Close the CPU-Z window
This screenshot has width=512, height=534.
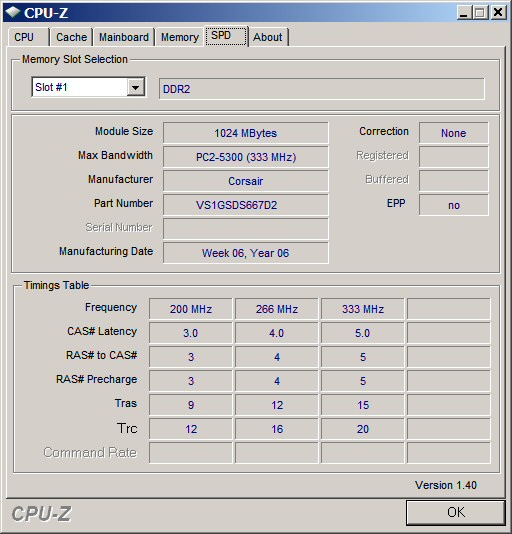[498, 13]
